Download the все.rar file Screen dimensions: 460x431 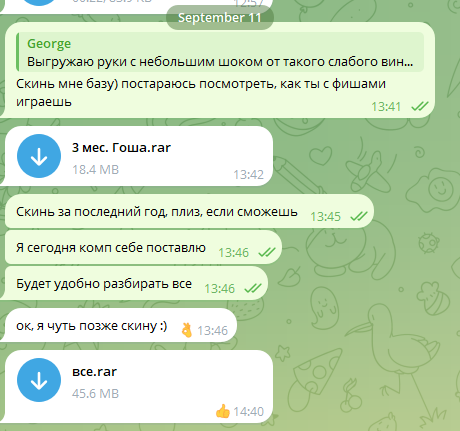[x=39, y=380]
